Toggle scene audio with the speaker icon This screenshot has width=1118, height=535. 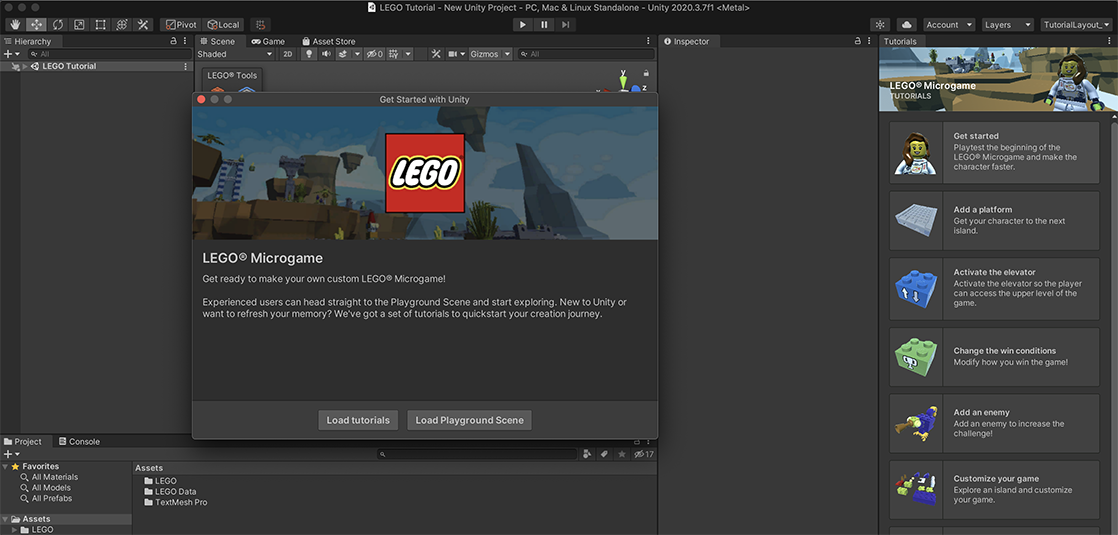(326, 54)
